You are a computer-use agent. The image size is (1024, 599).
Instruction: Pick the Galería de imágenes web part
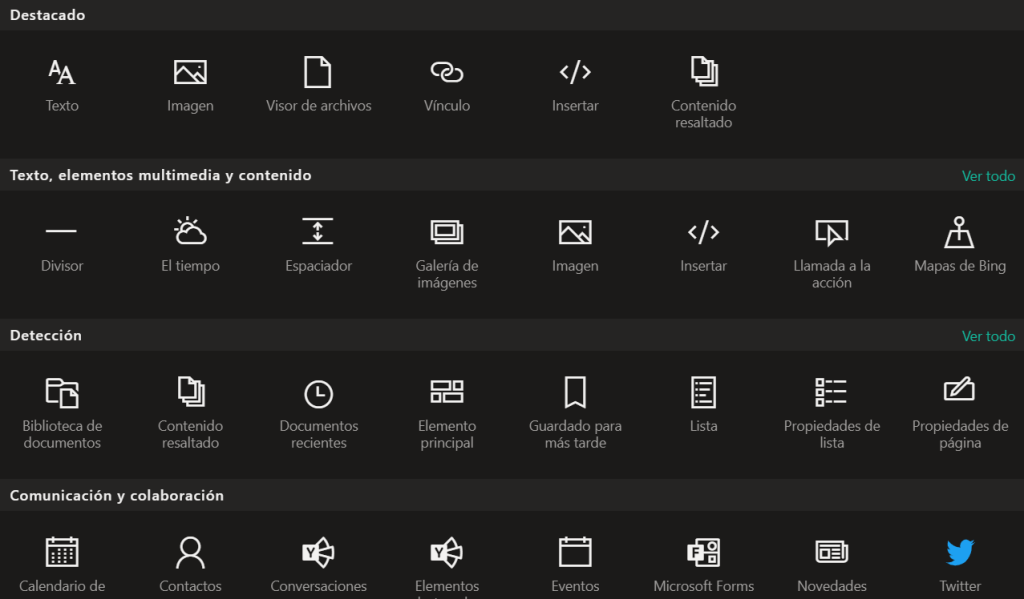click(447, 233)
